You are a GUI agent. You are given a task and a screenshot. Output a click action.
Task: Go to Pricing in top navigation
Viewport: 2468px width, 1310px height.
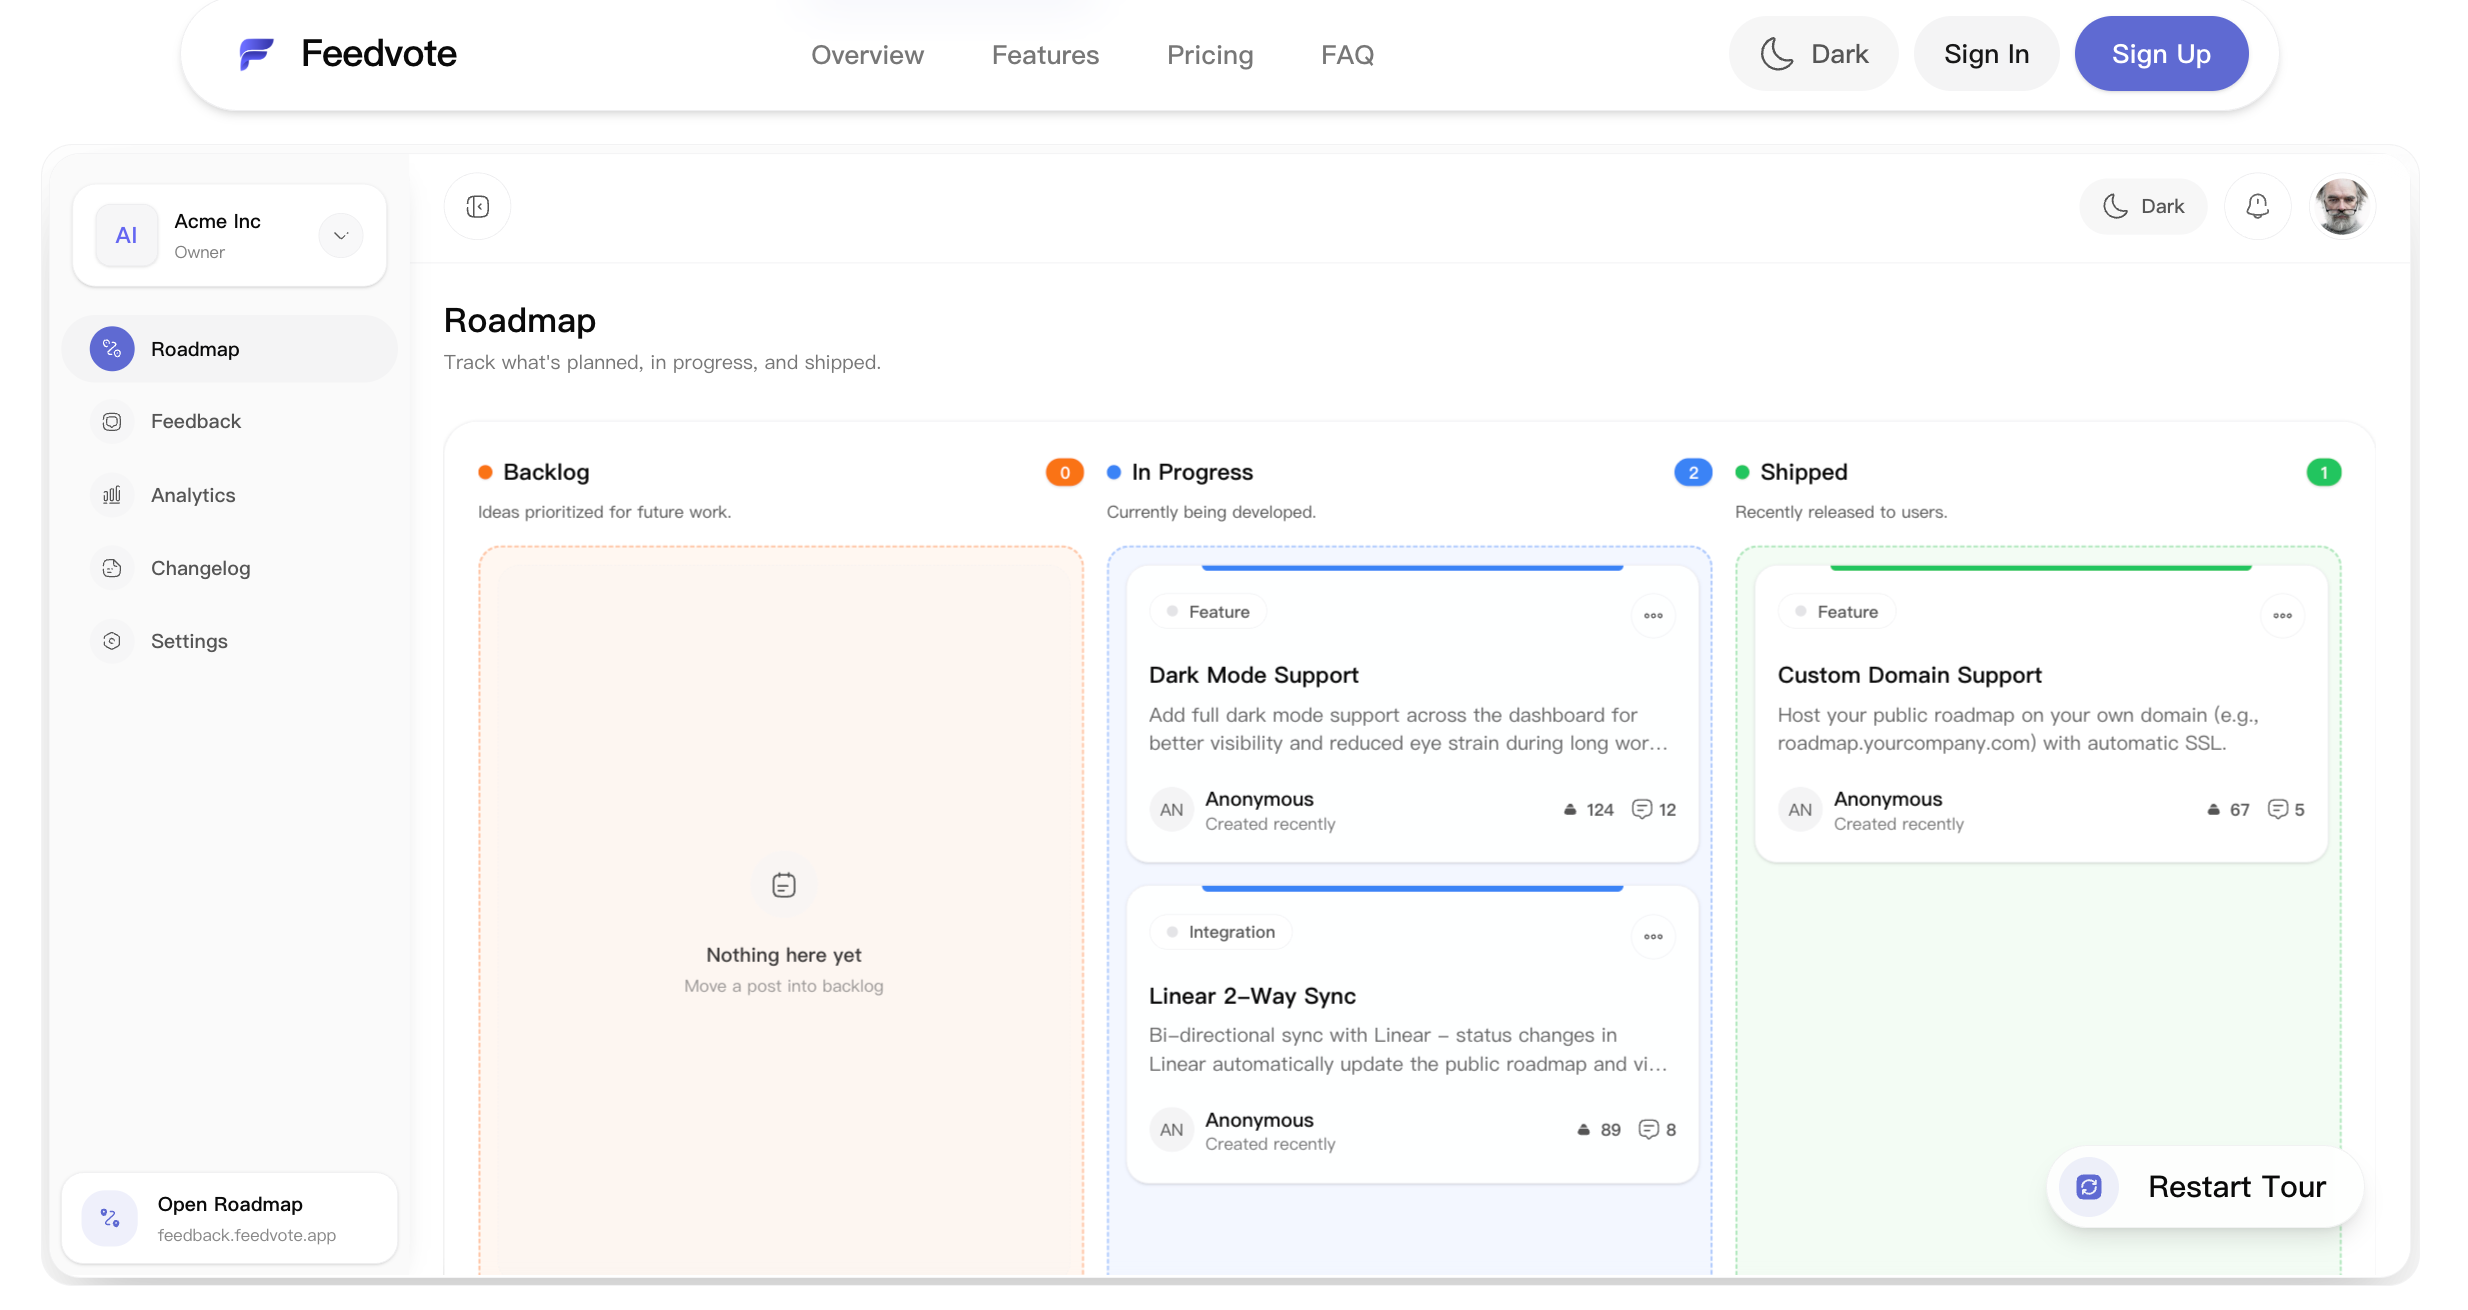click(x=1209, y=55)
